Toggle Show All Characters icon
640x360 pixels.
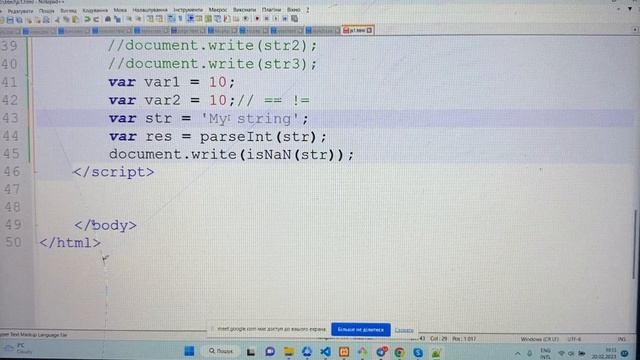(180, 19)
